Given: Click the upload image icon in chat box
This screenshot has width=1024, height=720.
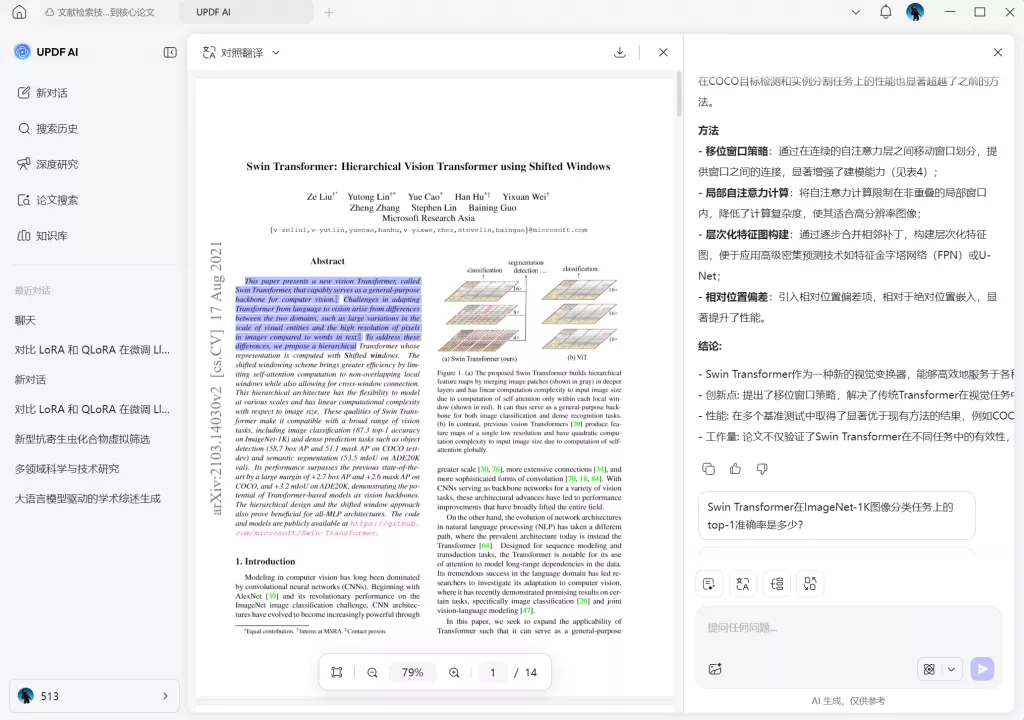Looking at the screenshot, I should click(x=714, y=669).
